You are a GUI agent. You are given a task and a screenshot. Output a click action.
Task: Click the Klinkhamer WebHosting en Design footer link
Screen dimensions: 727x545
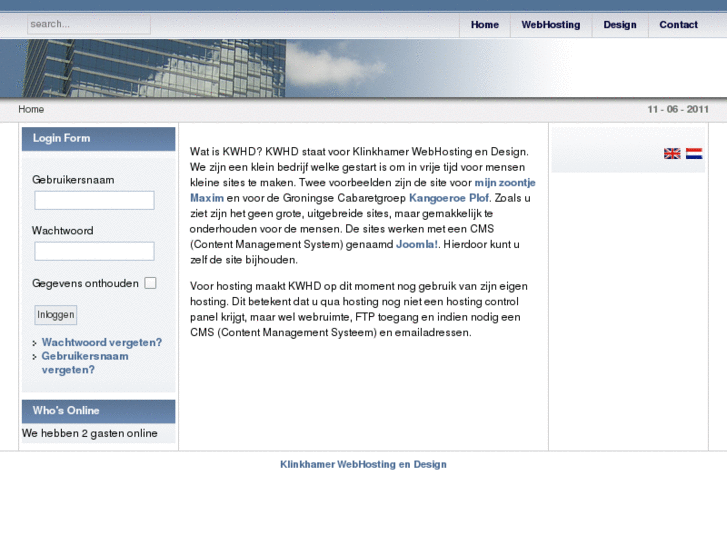[x=363, y=464]
